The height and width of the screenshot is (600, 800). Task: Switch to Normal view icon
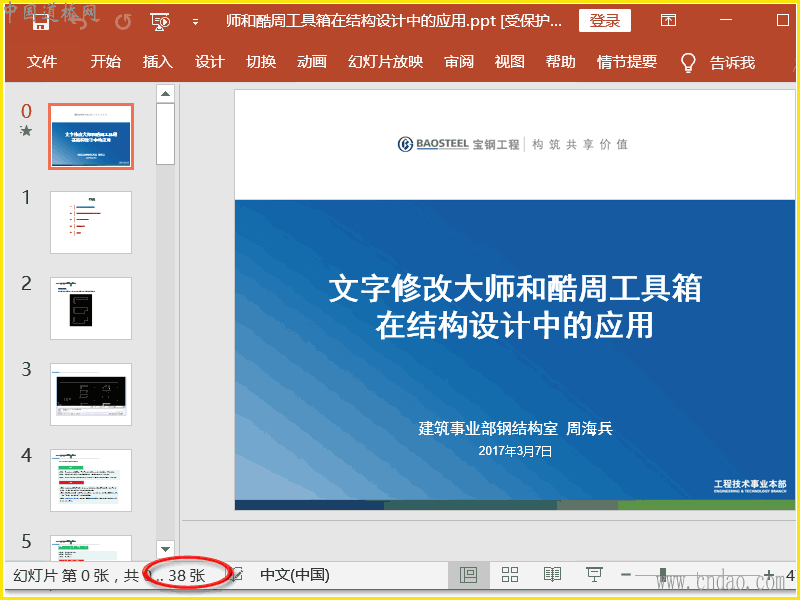[468, 574]
